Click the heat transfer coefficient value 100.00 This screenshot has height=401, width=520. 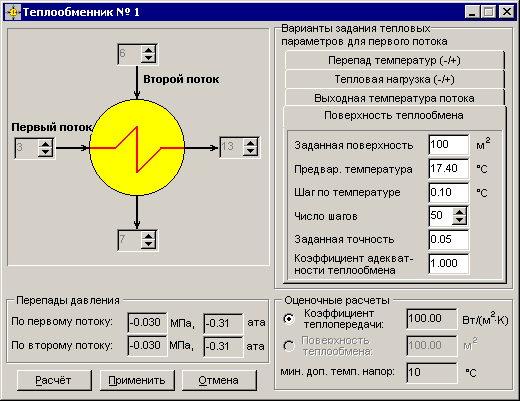tap(432, 319)
